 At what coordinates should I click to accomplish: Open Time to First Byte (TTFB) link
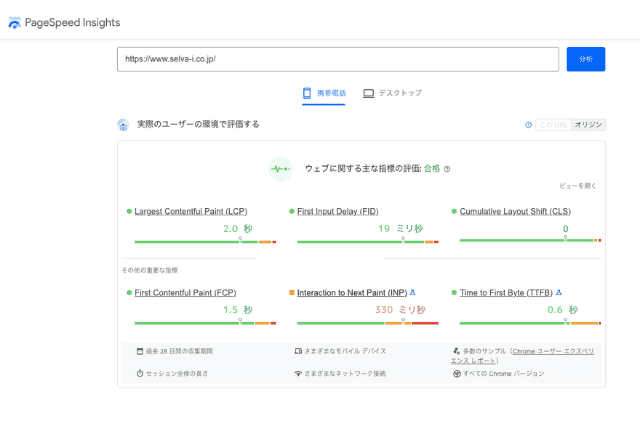[506, 293]
